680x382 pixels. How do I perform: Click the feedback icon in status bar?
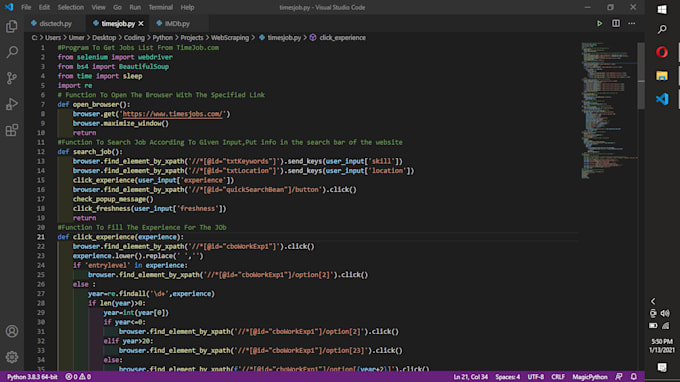[x=619, y=376]
